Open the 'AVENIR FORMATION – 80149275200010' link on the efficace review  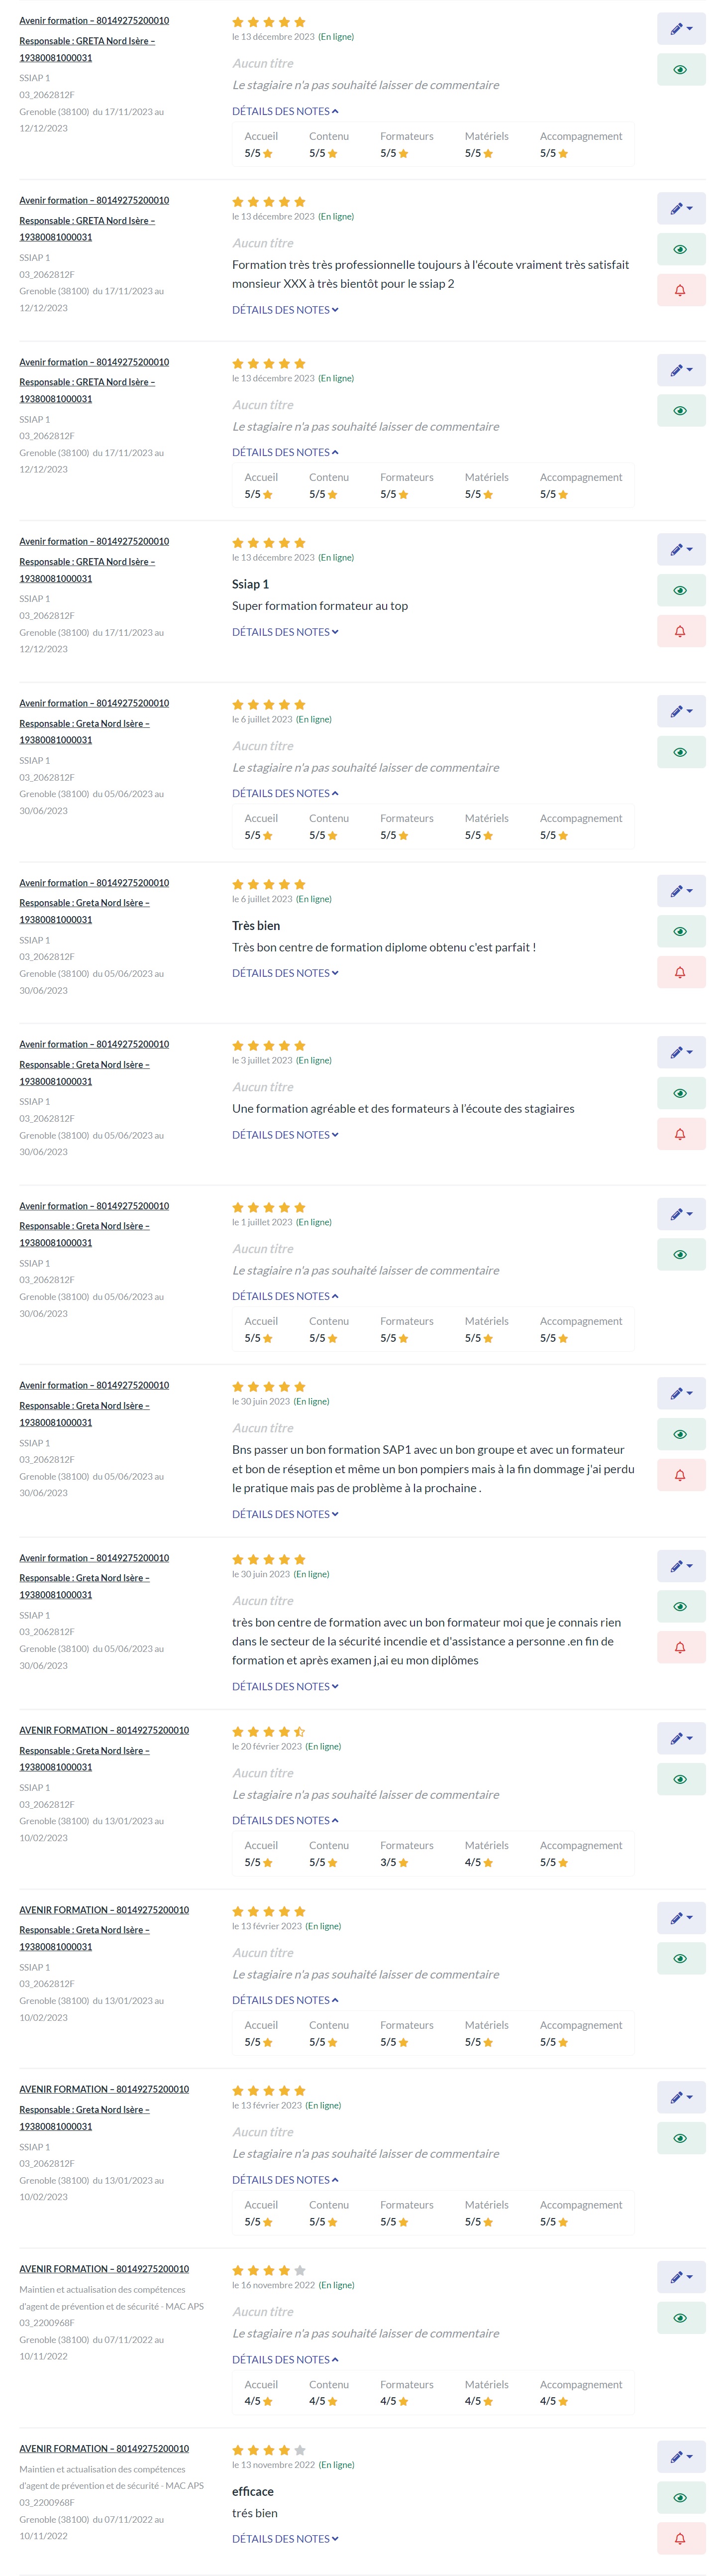(104, 2448)
